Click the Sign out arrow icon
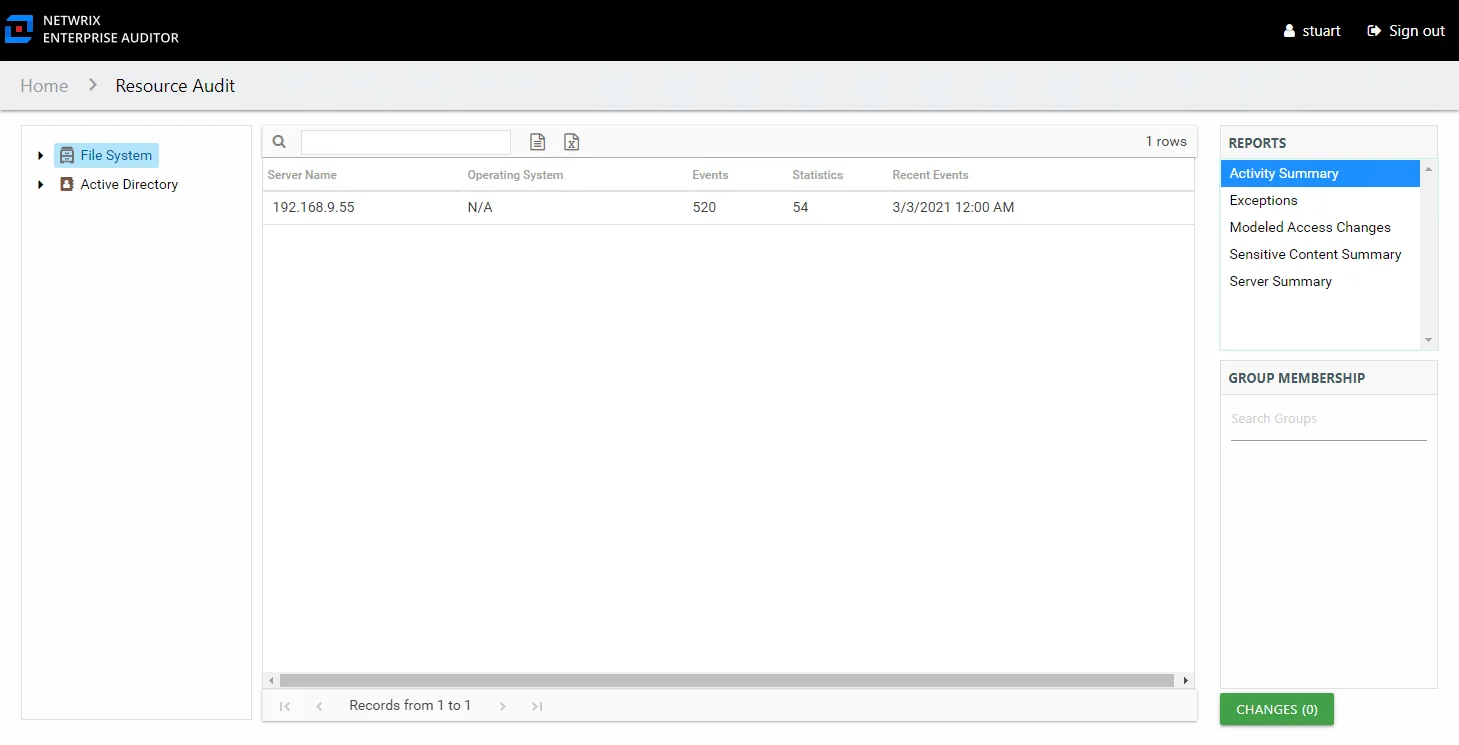Screen dimensions: 1459x745 tap(1374, 31)
